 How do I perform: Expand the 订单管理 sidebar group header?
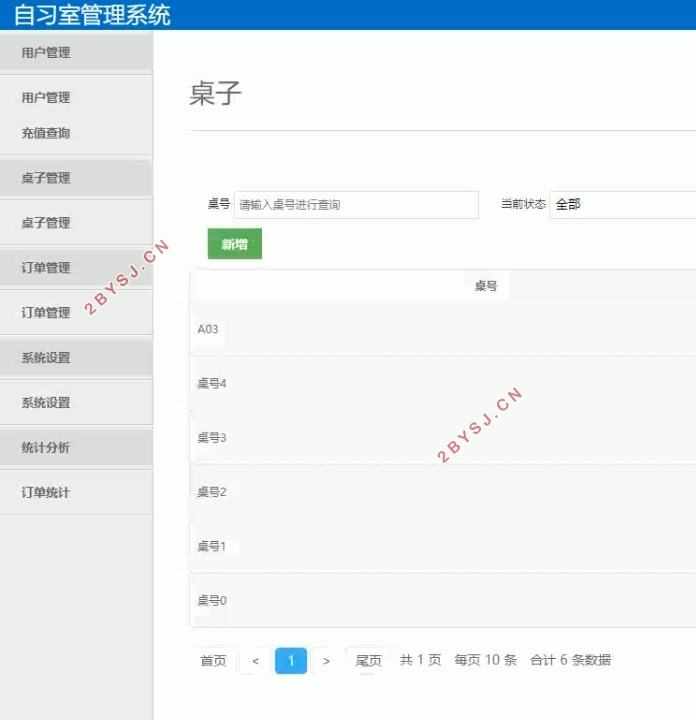pos(76,268)
